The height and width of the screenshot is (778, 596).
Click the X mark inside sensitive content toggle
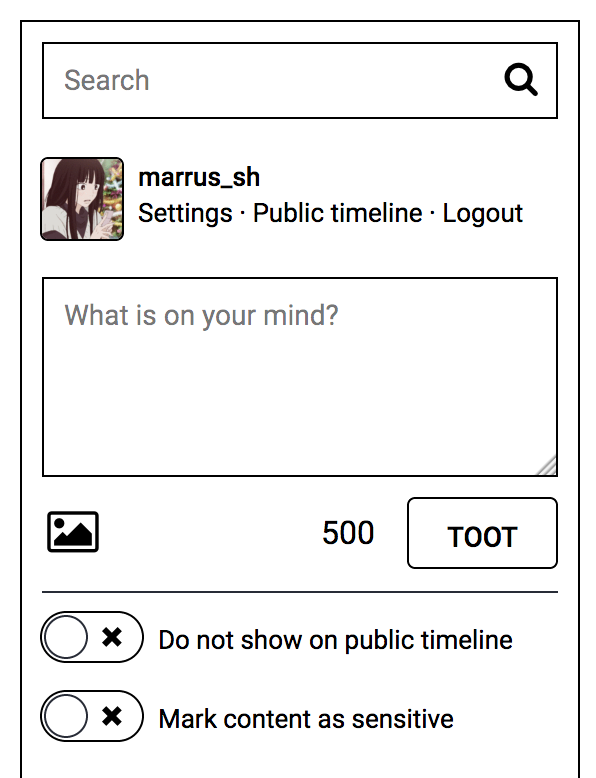point(112,716)
